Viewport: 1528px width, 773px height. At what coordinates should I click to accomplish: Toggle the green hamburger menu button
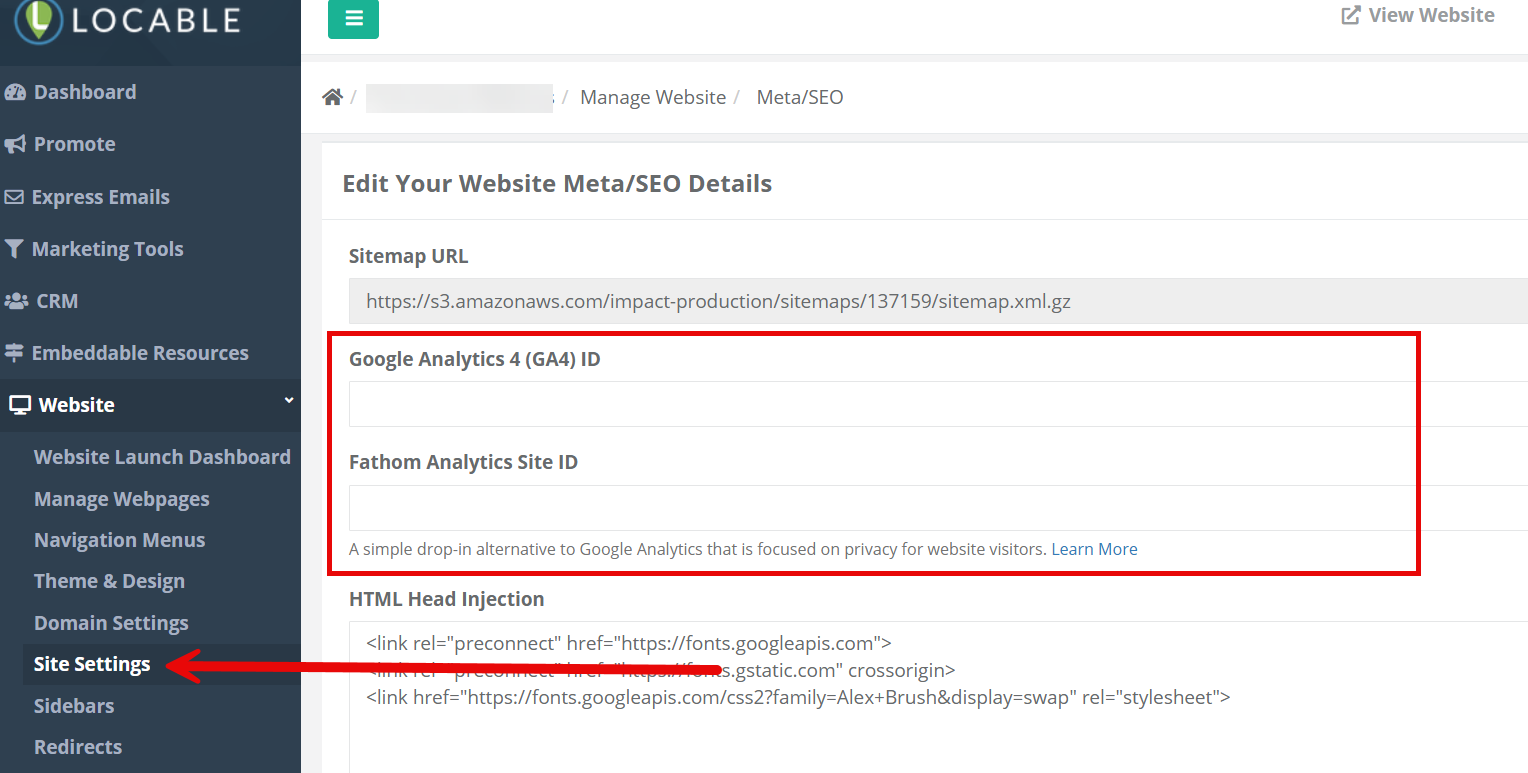tap(353, 19)
